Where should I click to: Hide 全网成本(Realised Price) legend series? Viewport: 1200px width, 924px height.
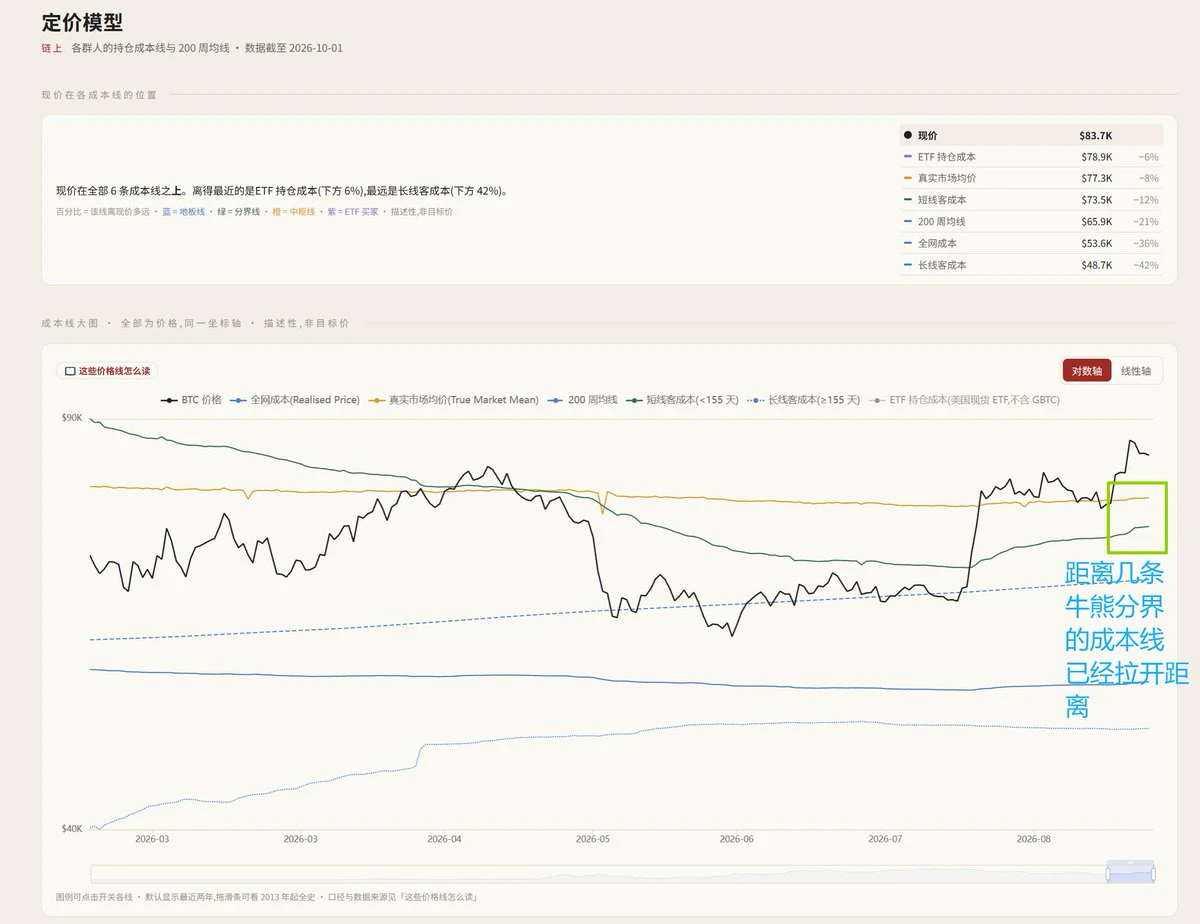click(295, 400)
